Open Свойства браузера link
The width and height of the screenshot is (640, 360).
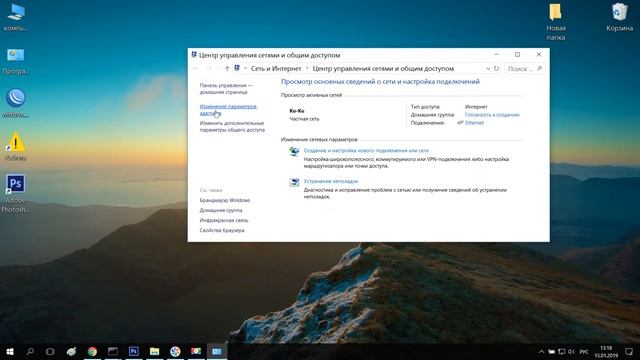tap(222, 230)
